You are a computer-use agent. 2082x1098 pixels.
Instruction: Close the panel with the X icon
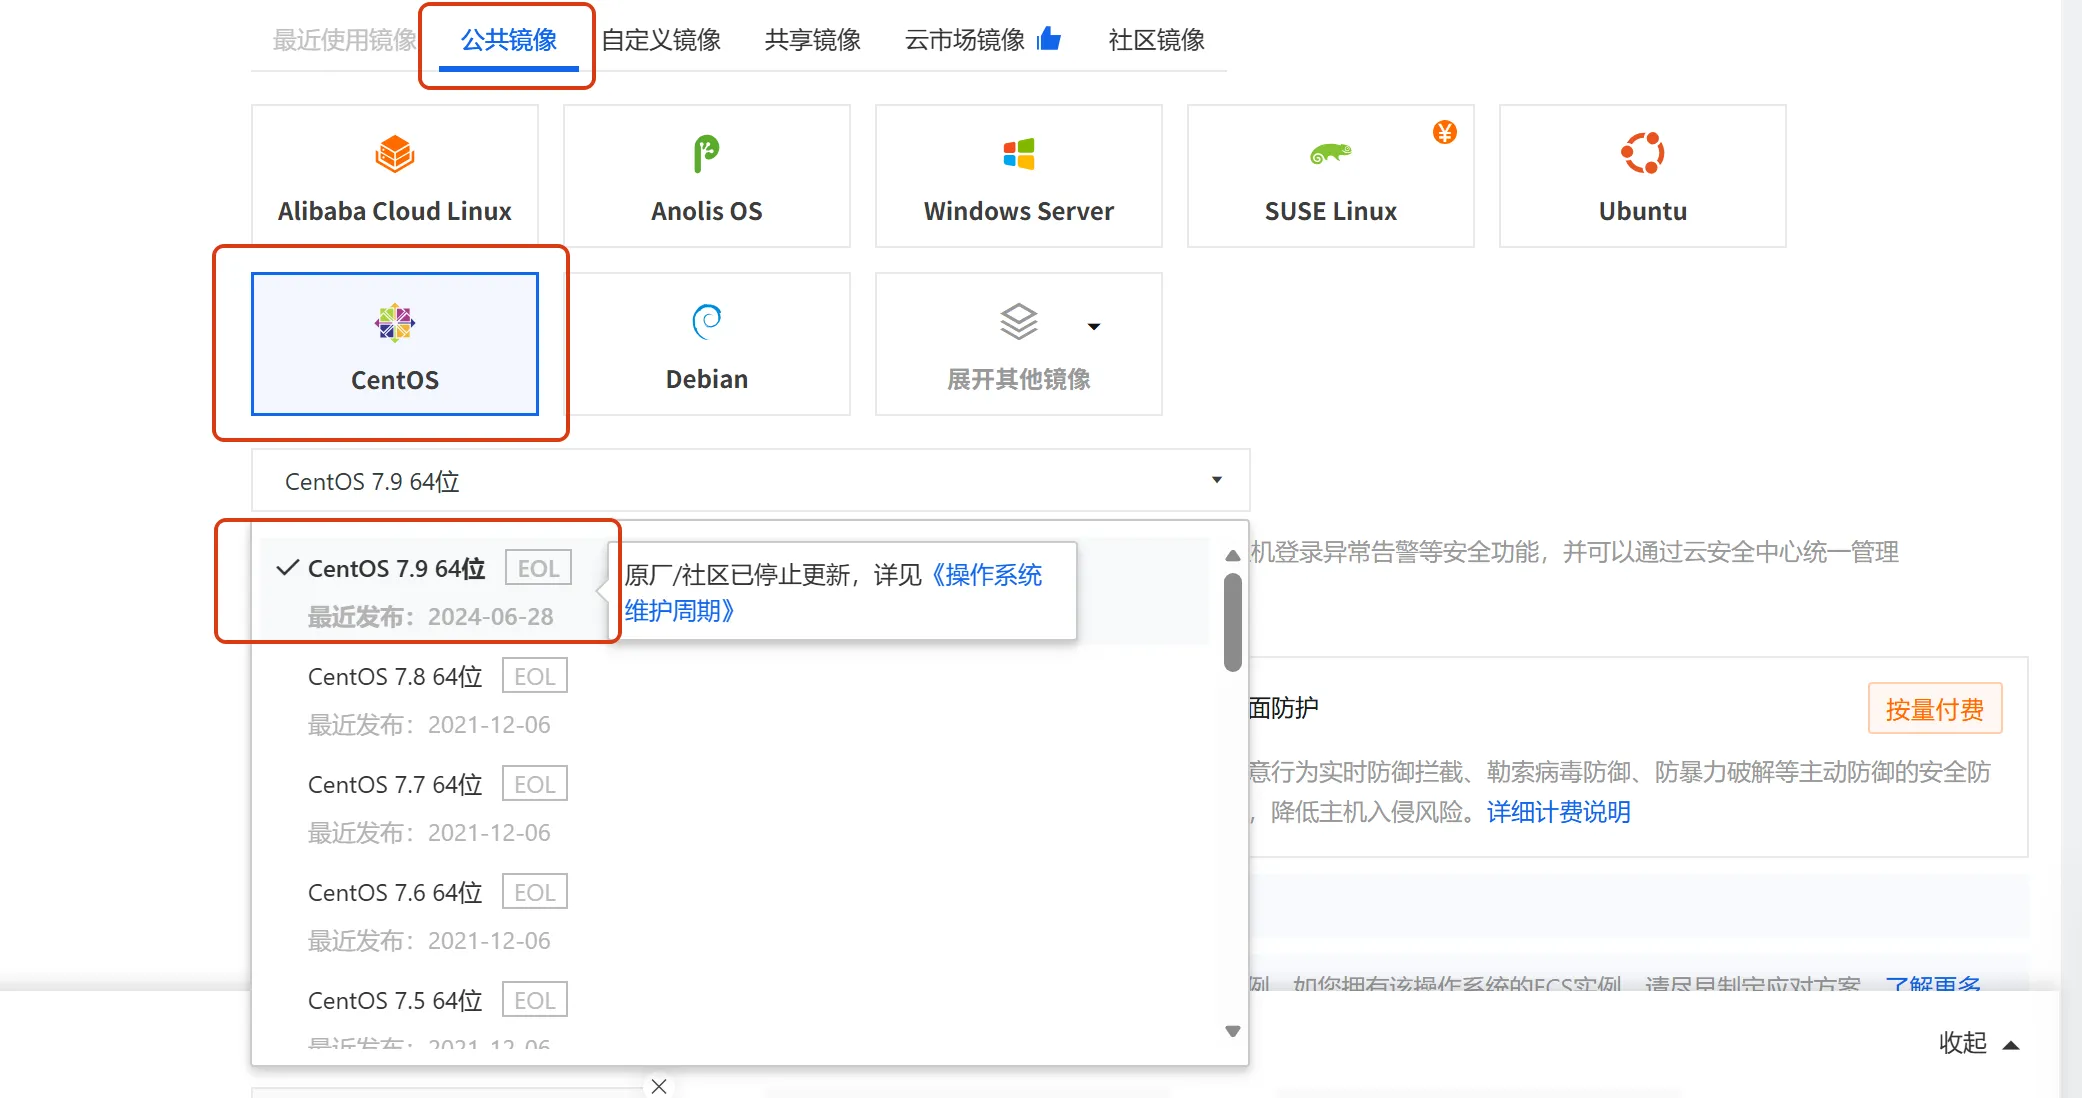click(658, 1086)
